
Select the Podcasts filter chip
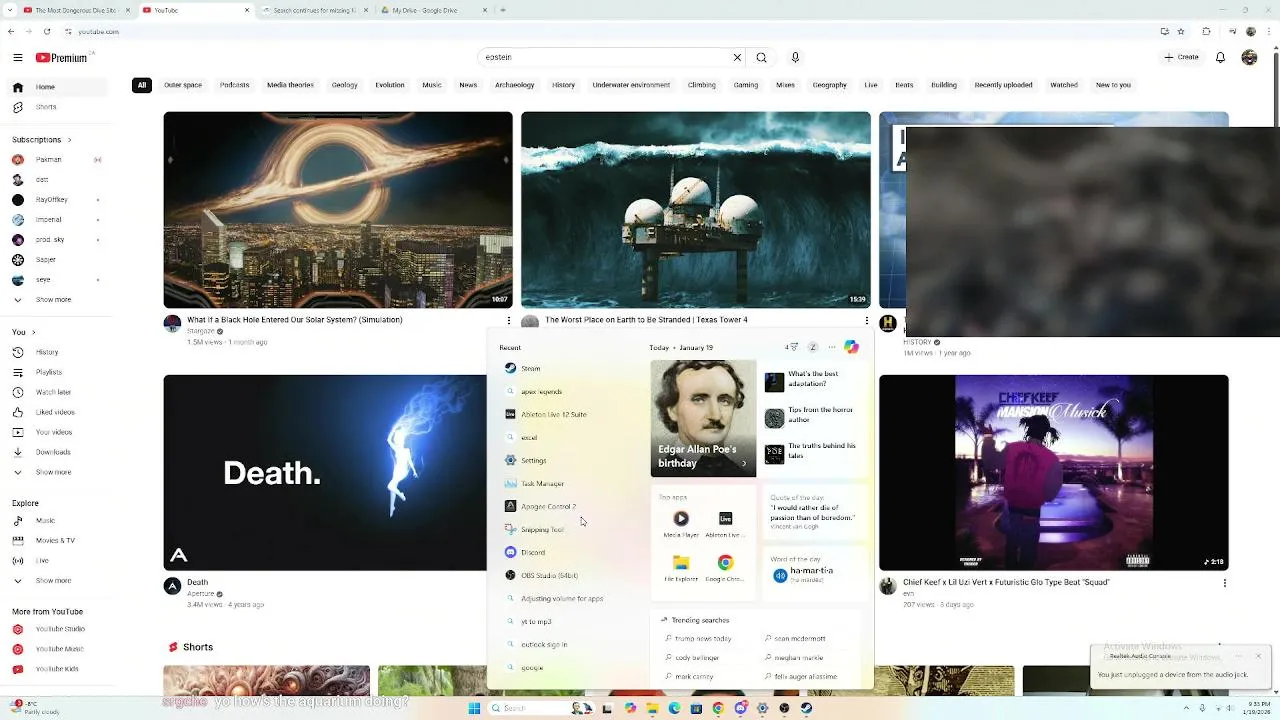coord(234,85)
